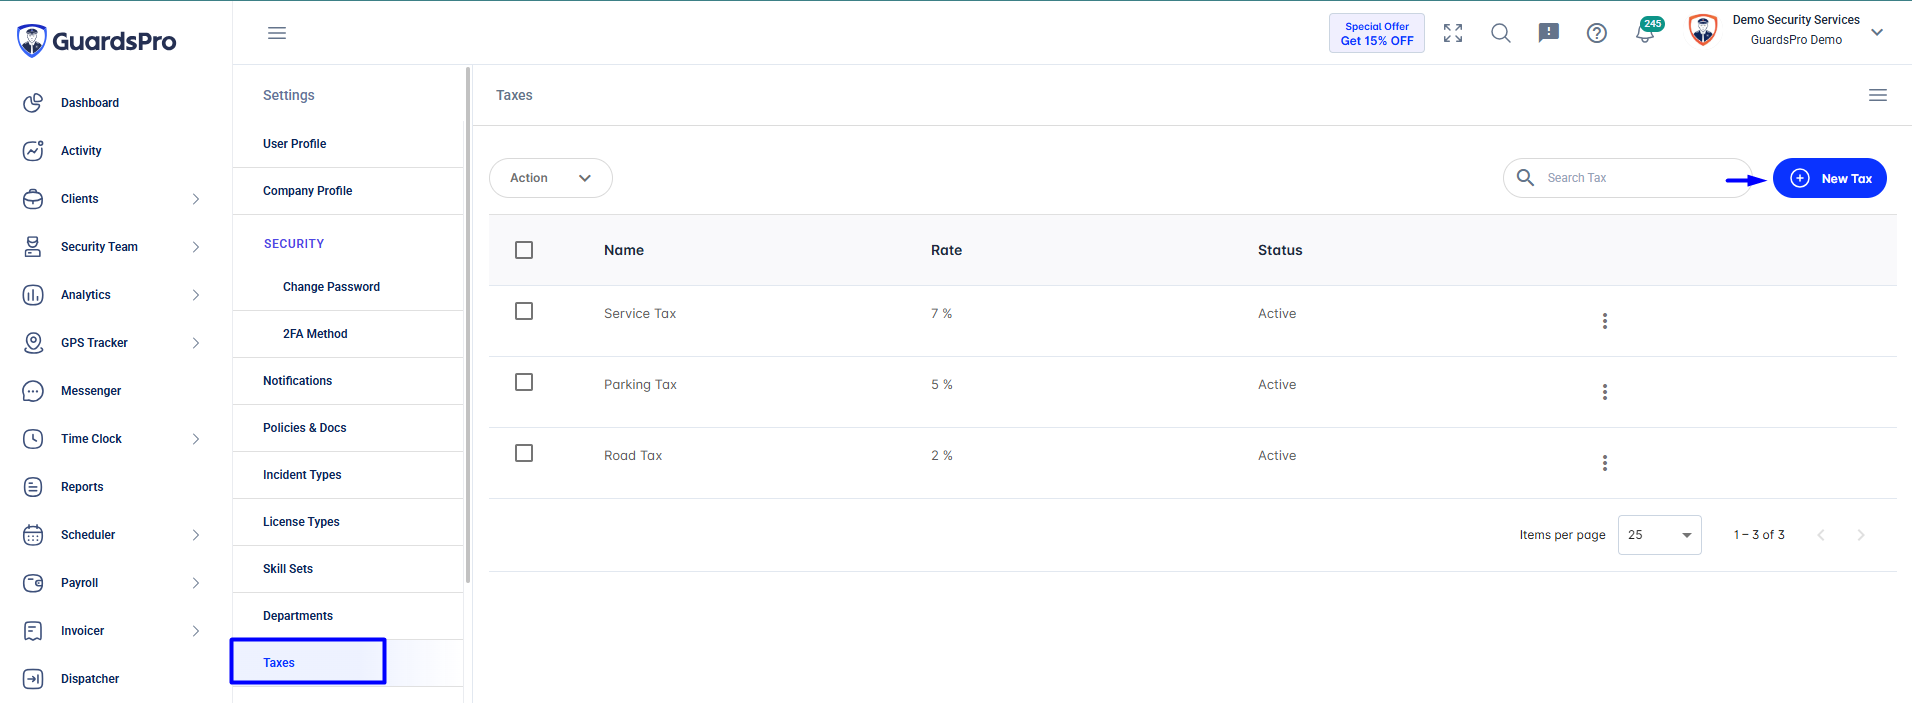1912x703 pixels.
Task: Open the Taxes panel menu icon
Action: click(1878, 95)
